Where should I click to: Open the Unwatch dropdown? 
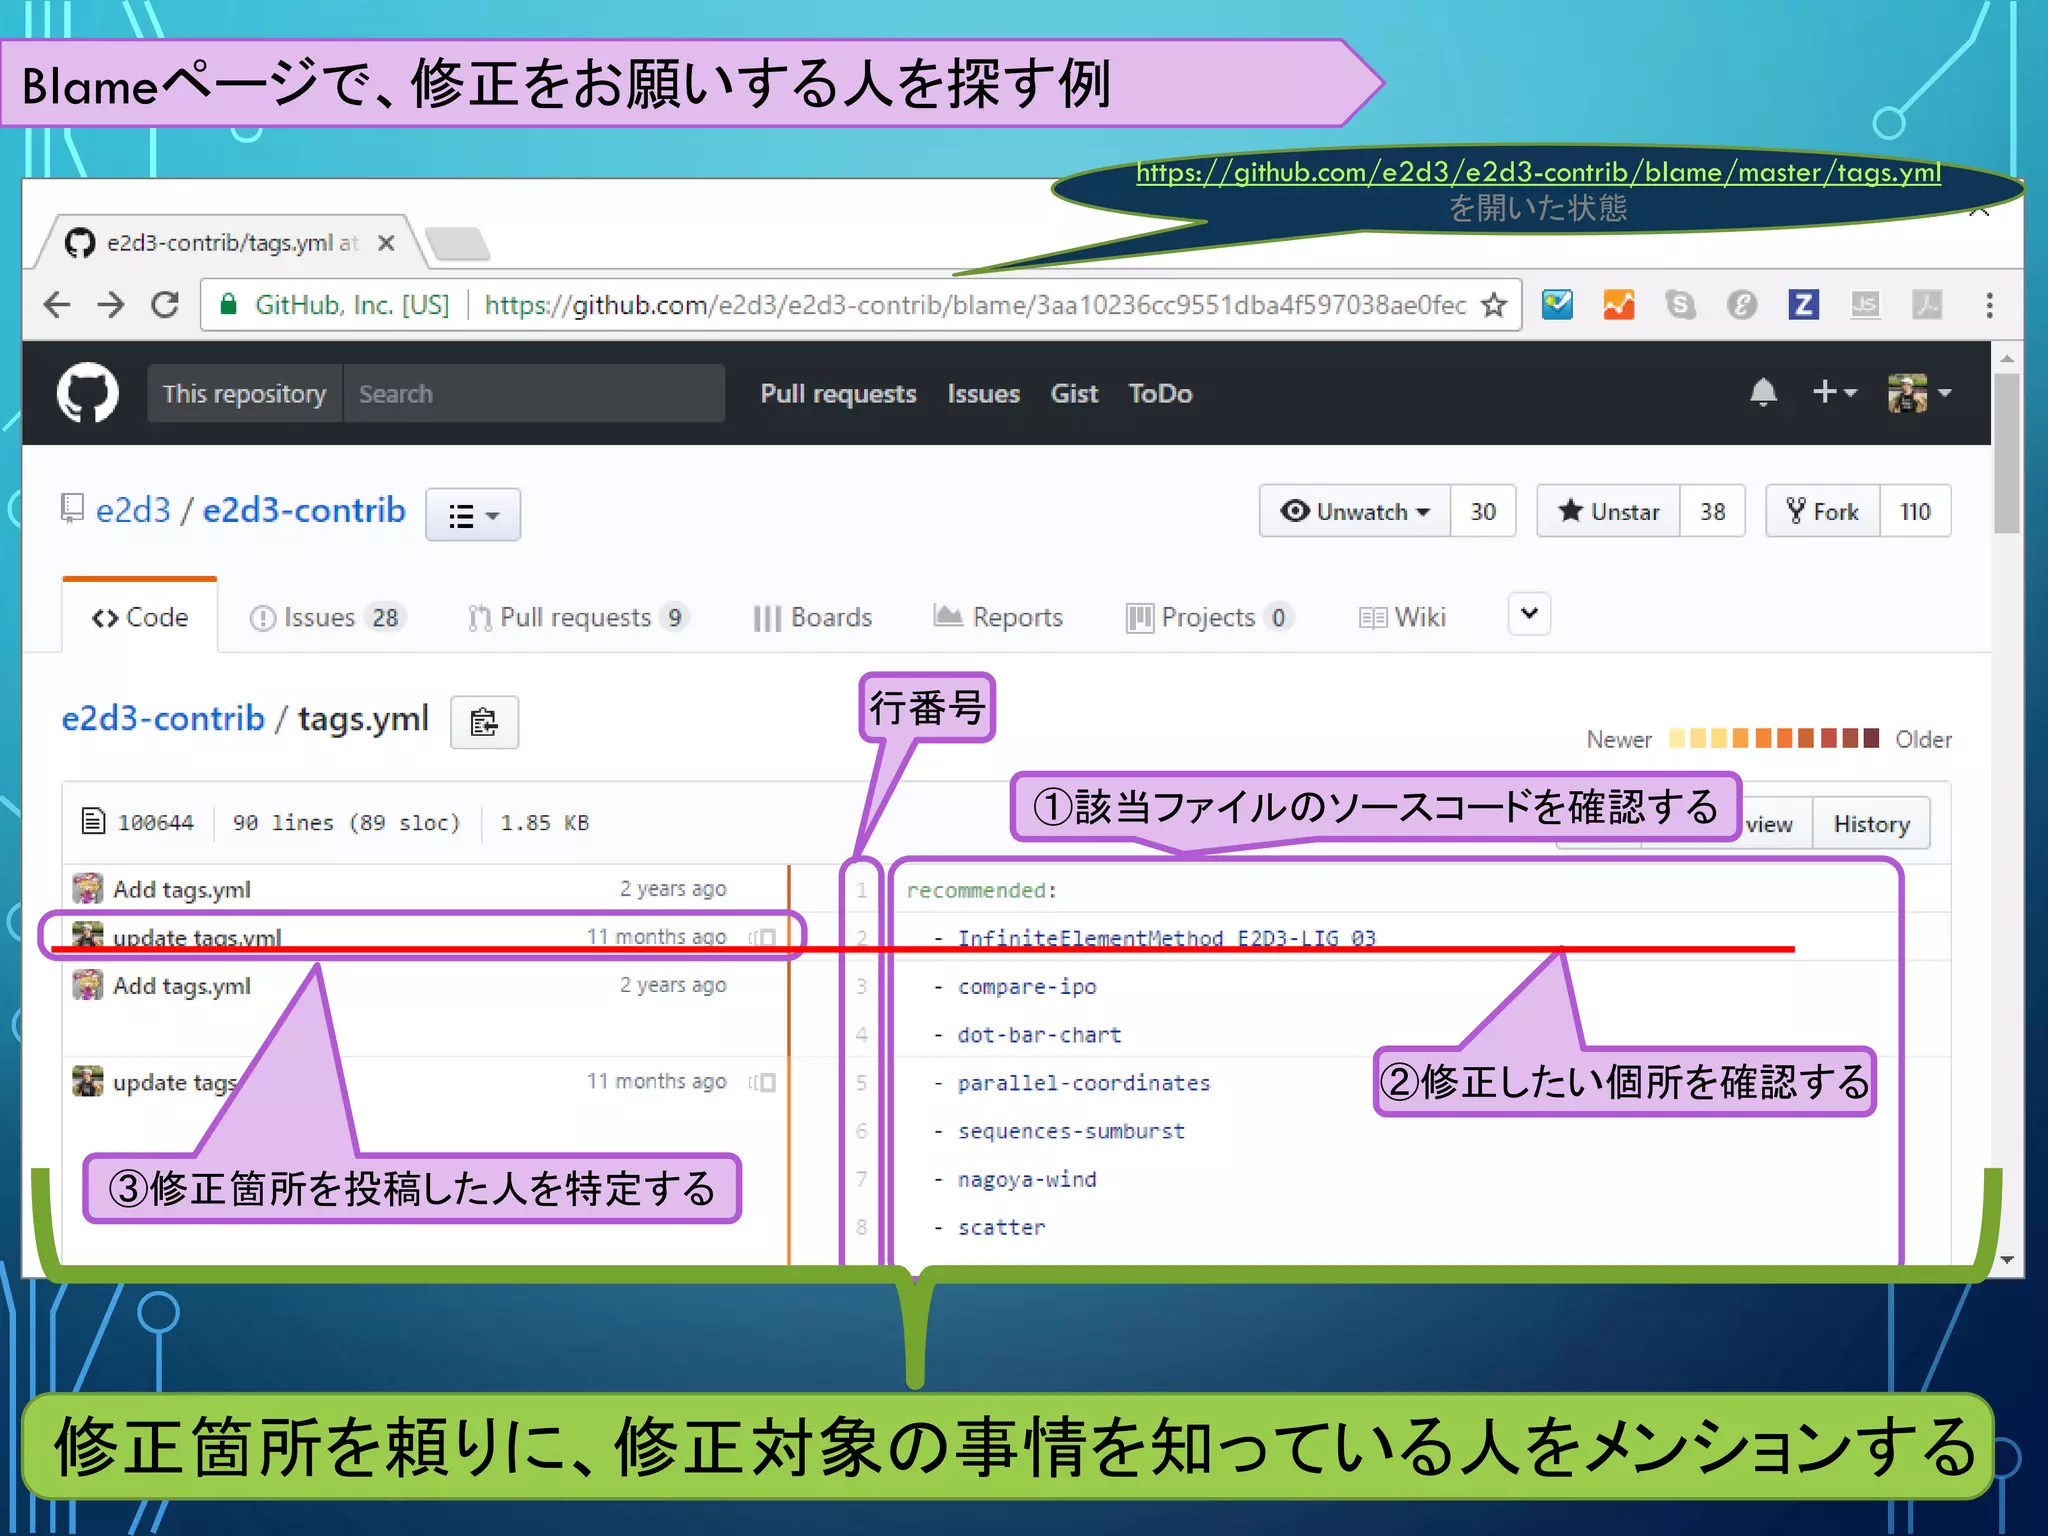point(1355,511)
